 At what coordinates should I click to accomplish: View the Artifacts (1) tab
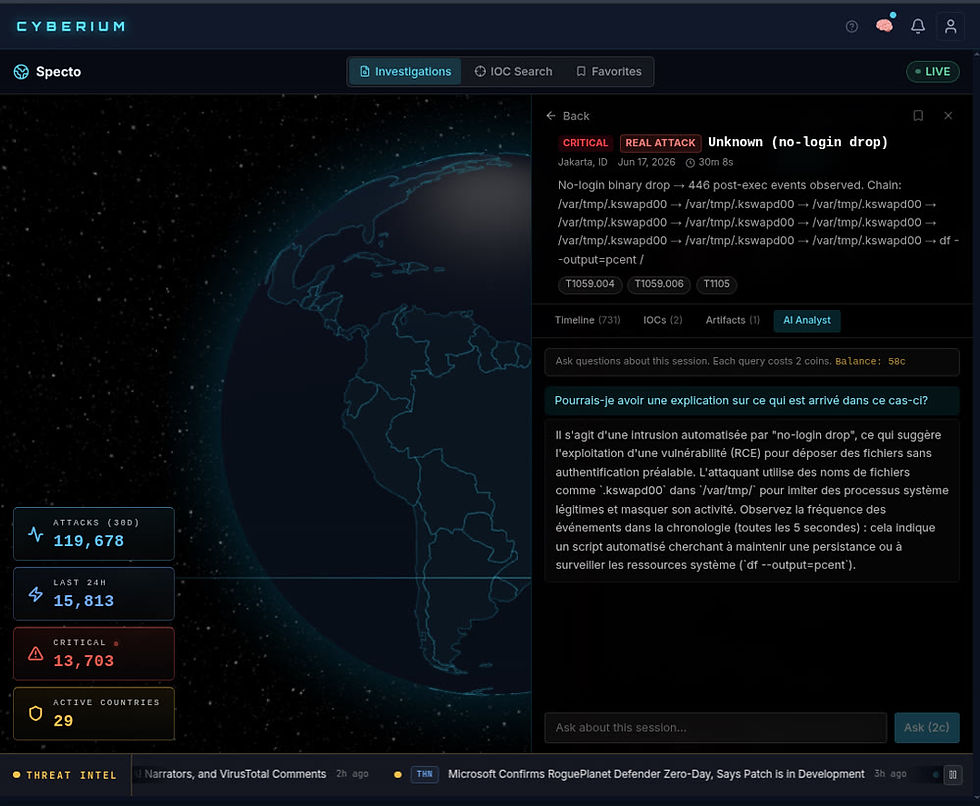pyautogui.click(x=732, y=321)
